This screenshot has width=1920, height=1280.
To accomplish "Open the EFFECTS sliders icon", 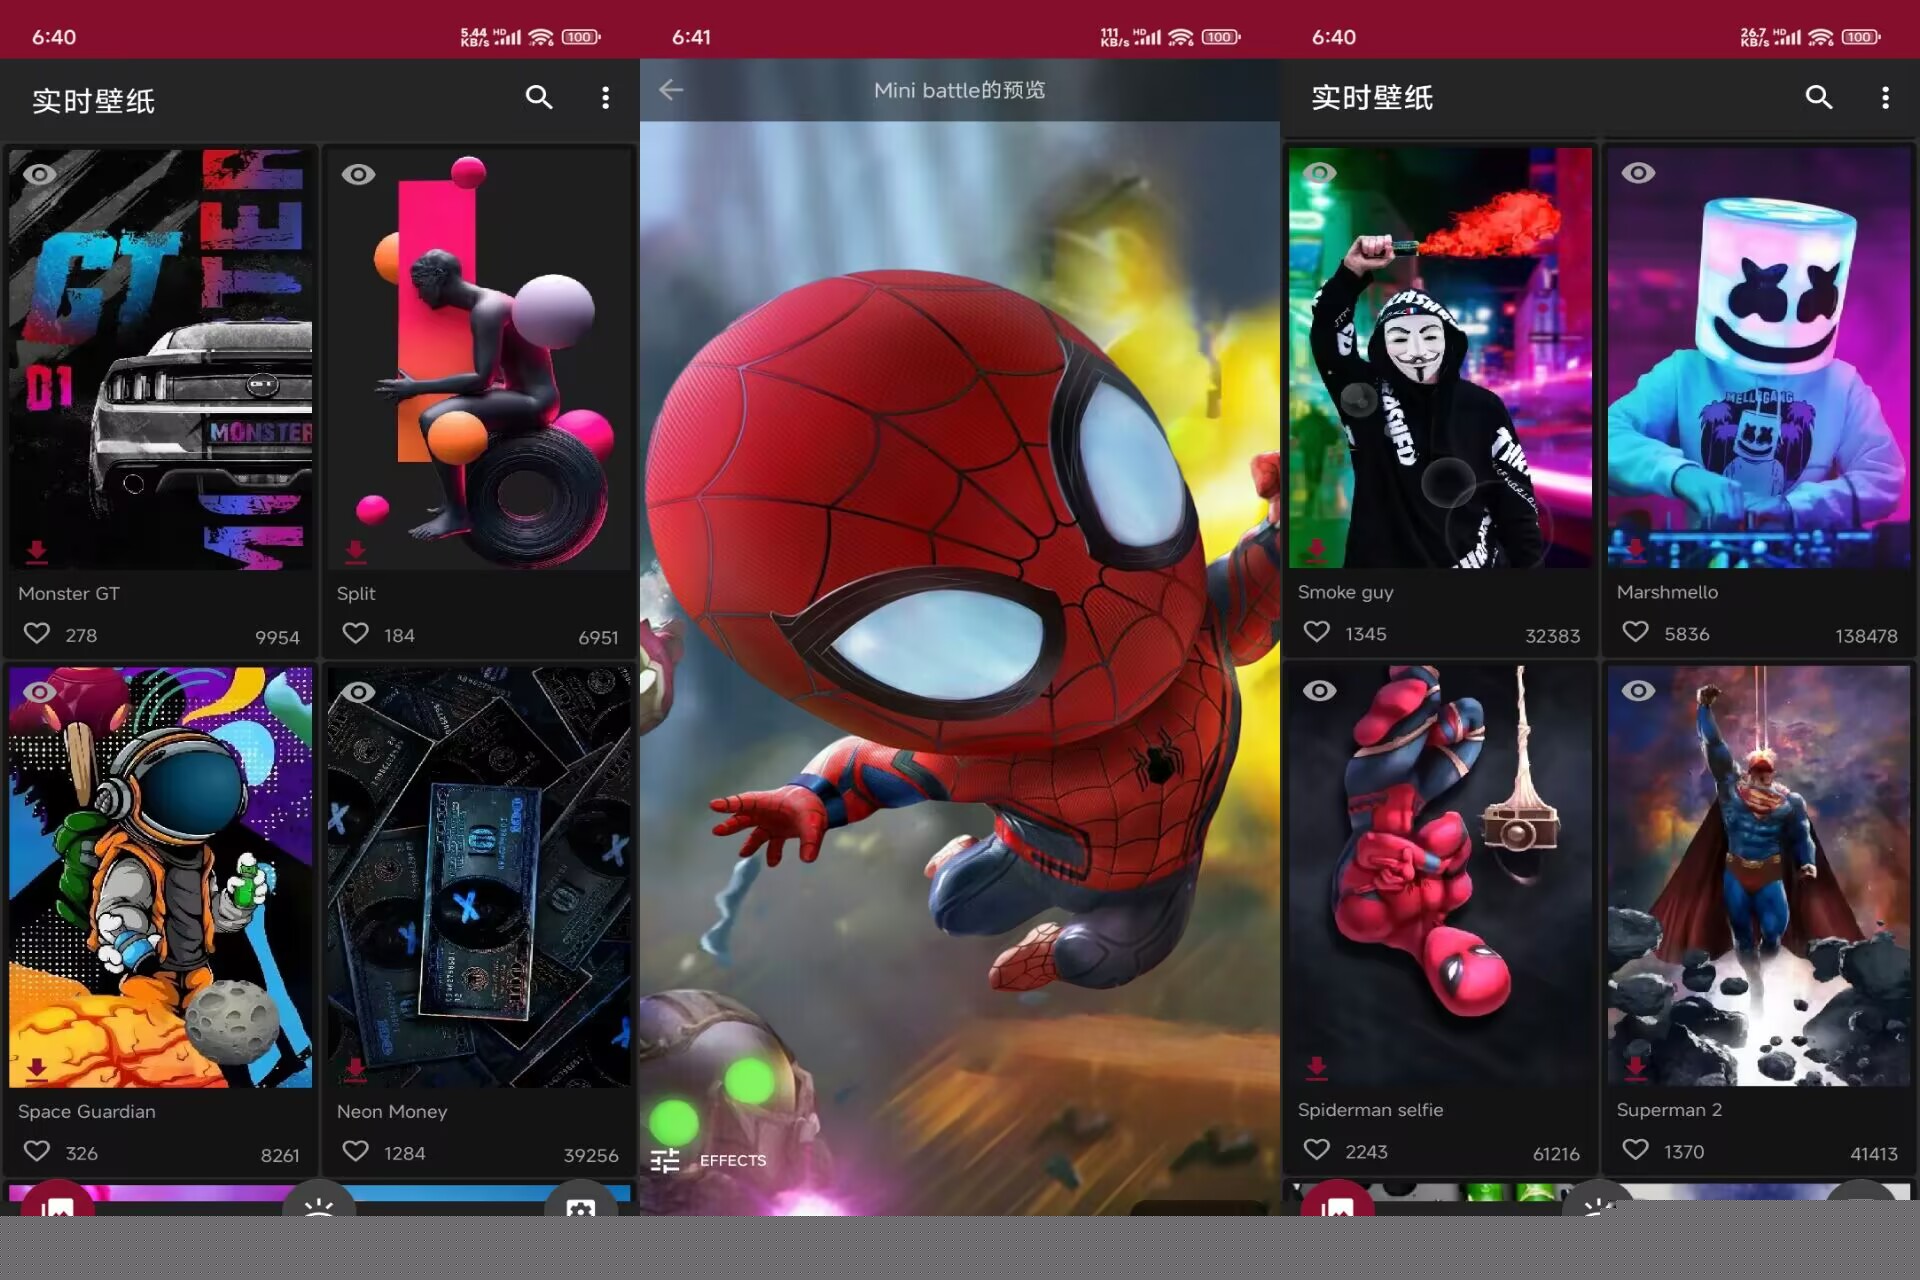I will pyautogui.click(x=665, y=1160).
